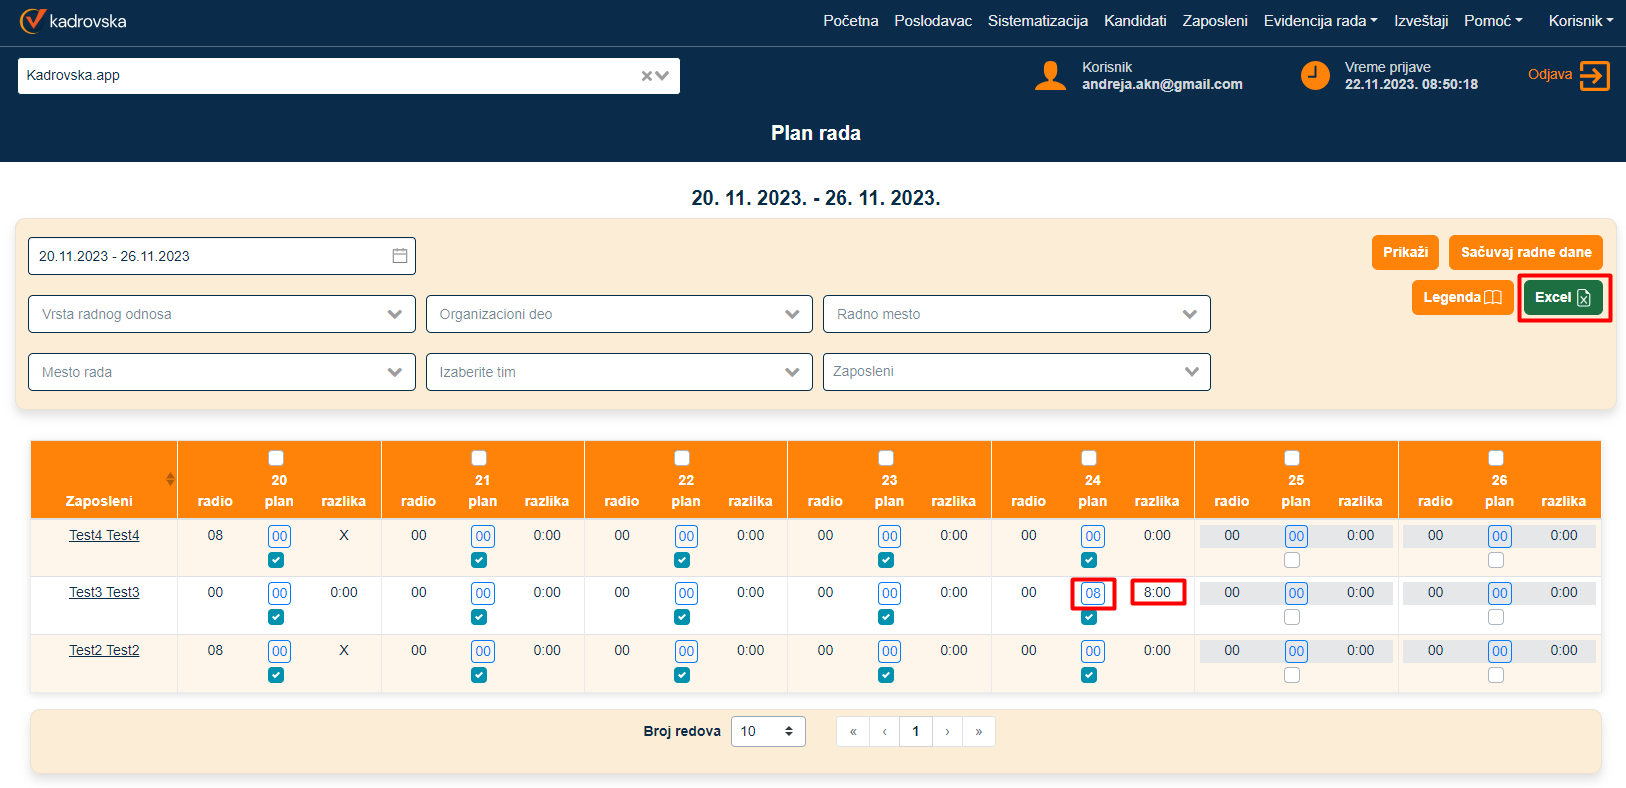Viewport: 1626px width, 788px height.
Task: Toggle the day 20 header checkbox
Action: (276, 458)
